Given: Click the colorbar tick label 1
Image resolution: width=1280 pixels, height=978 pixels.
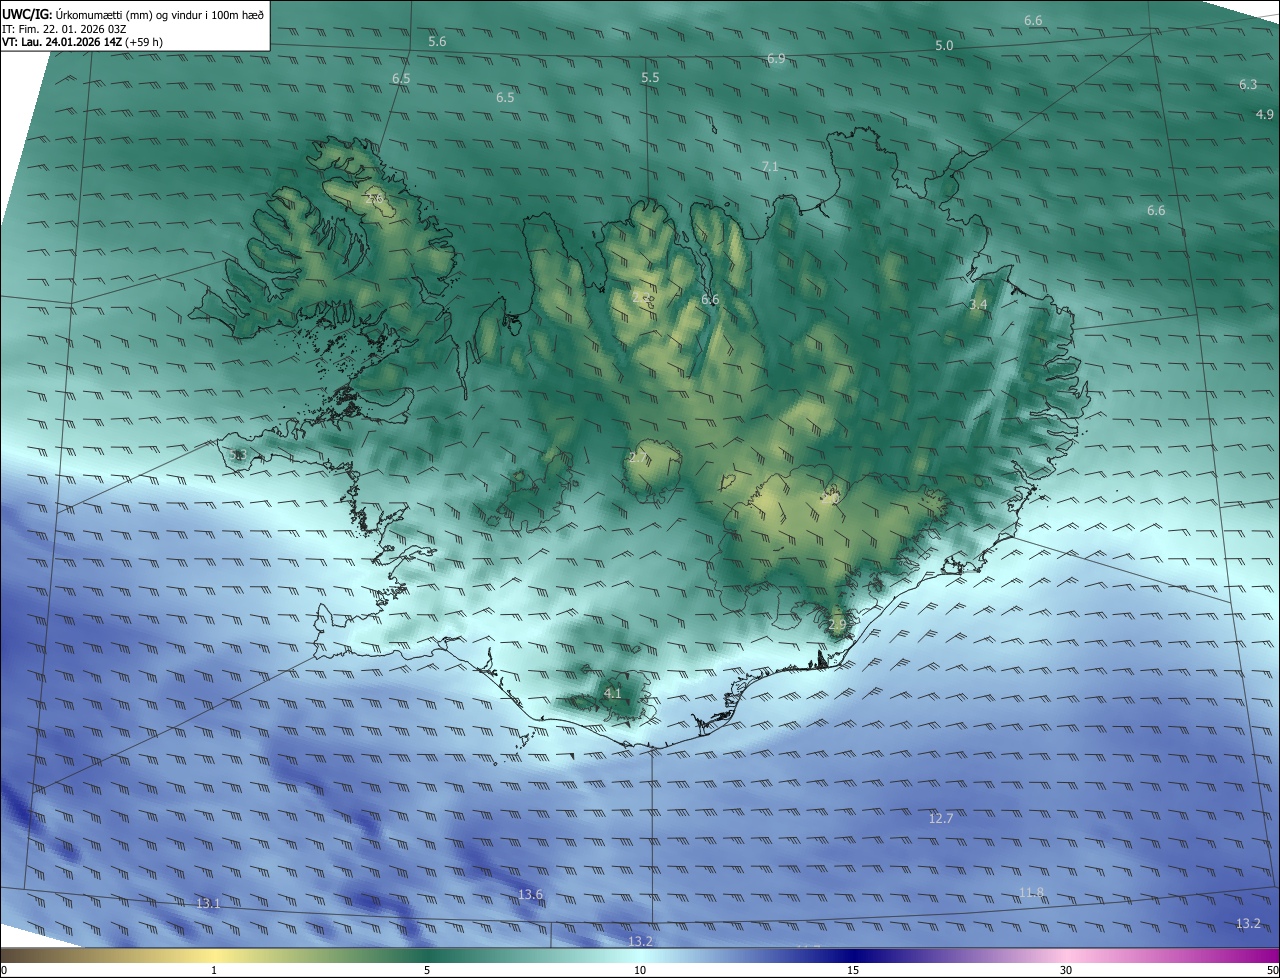Looking at the screenshot, I should point(214,970).
